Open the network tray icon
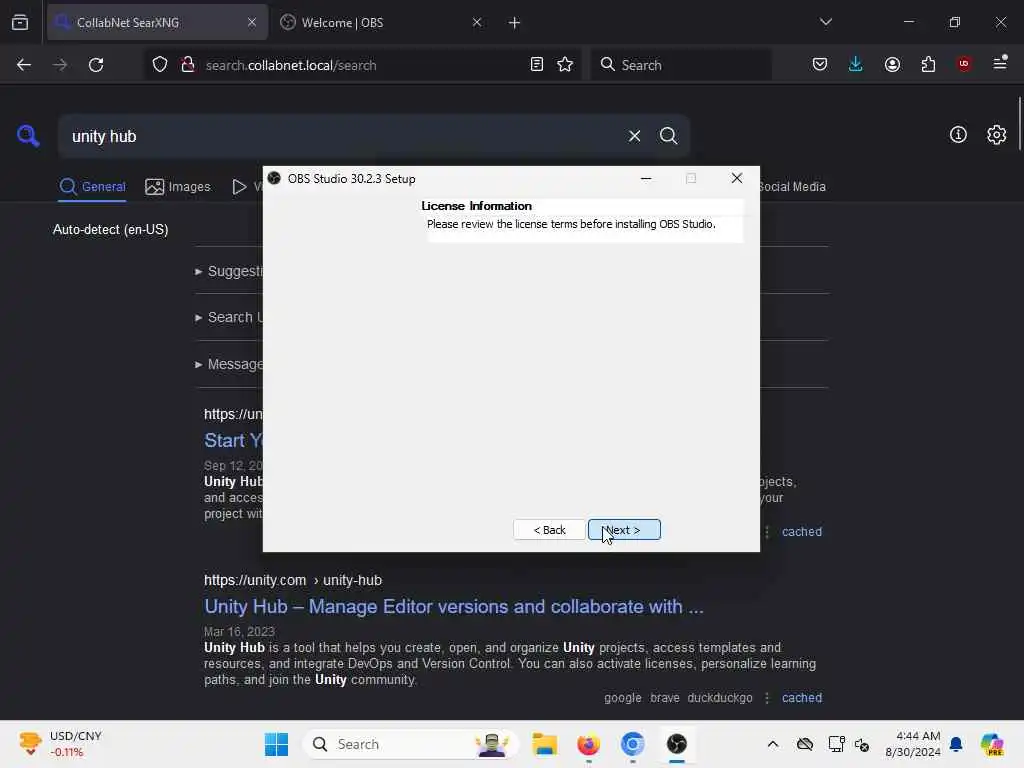This screenshot has height=768, width=1024. 836,744
